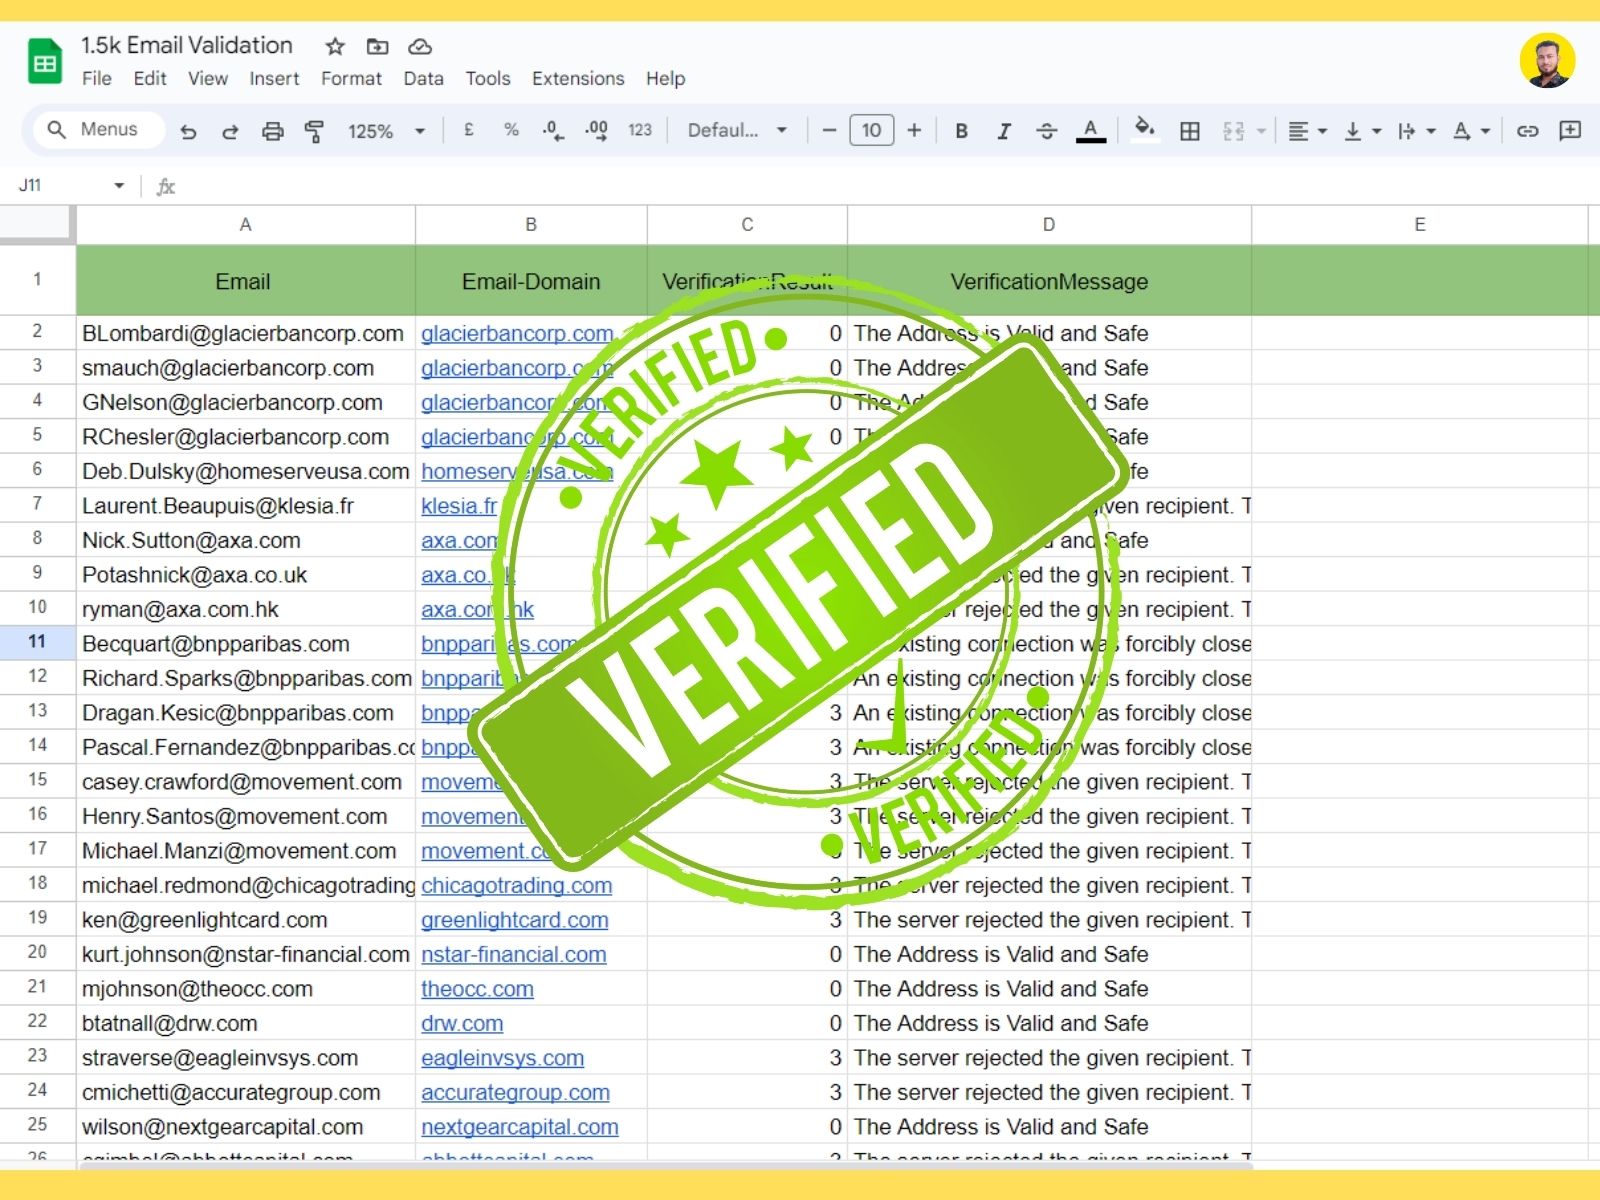The width and height of the screenshot is (1600, 1200).
Task: Open the glacierbancorp.com link
Action: coord(516,333)
